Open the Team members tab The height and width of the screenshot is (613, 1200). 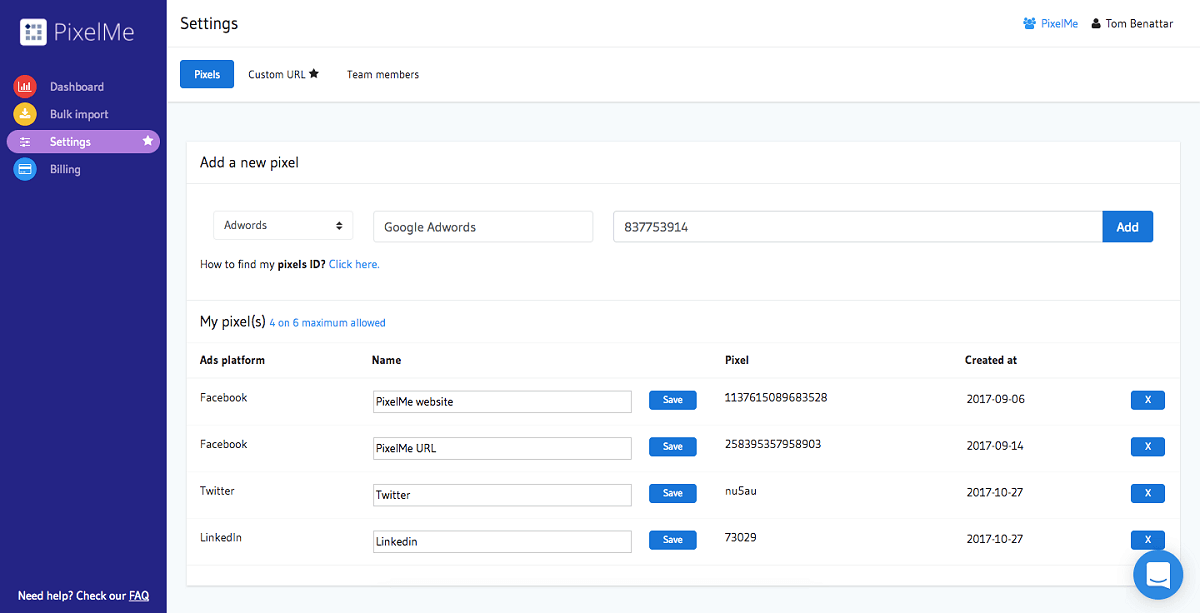coord(383,74)
